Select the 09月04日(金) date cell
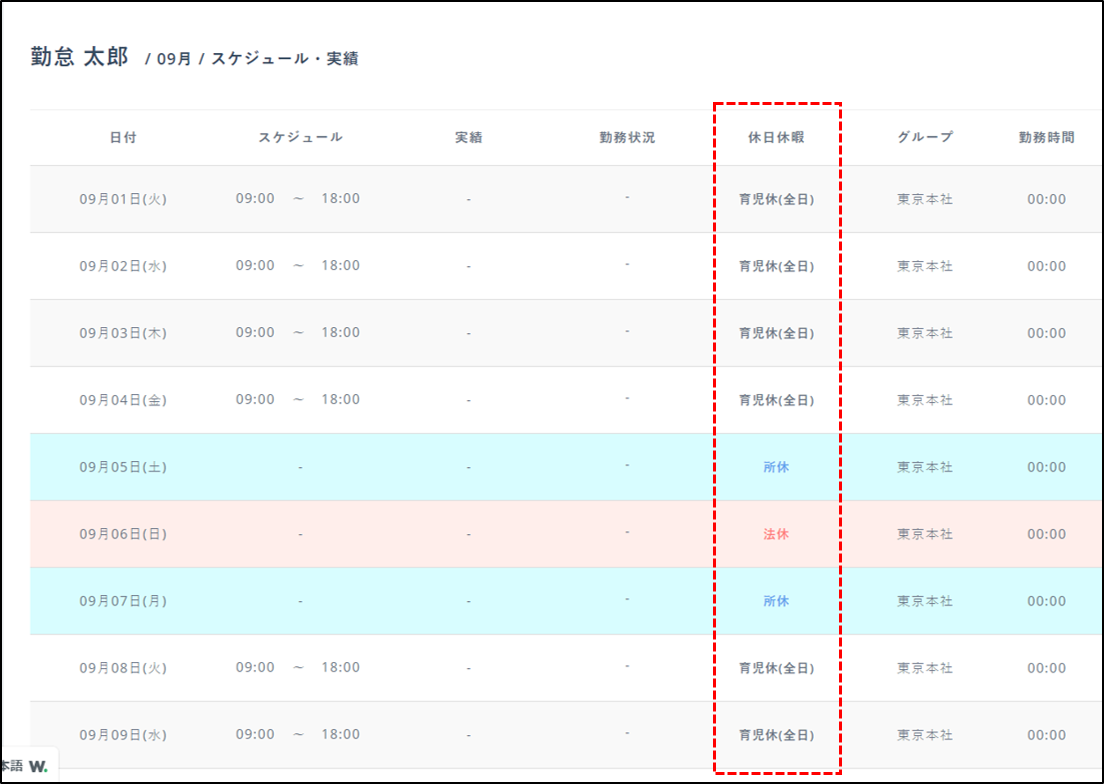Image resolution: width=1104 pixels, height=784 pixels. (123, 400)
